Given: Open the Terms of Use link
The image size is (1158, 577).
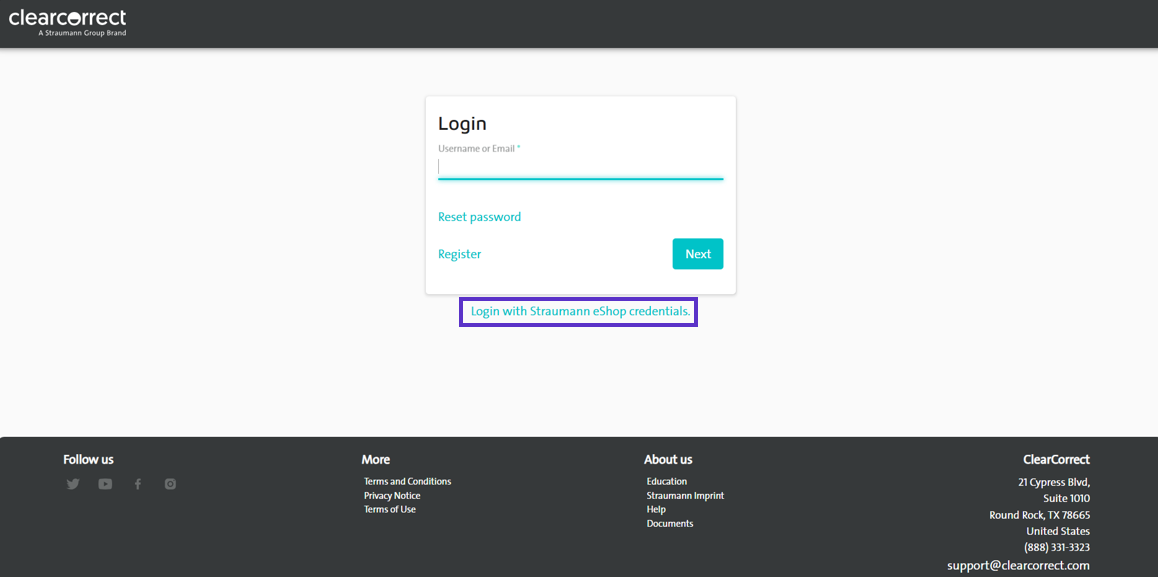Looking at the screenshot, I should [389, 509].
